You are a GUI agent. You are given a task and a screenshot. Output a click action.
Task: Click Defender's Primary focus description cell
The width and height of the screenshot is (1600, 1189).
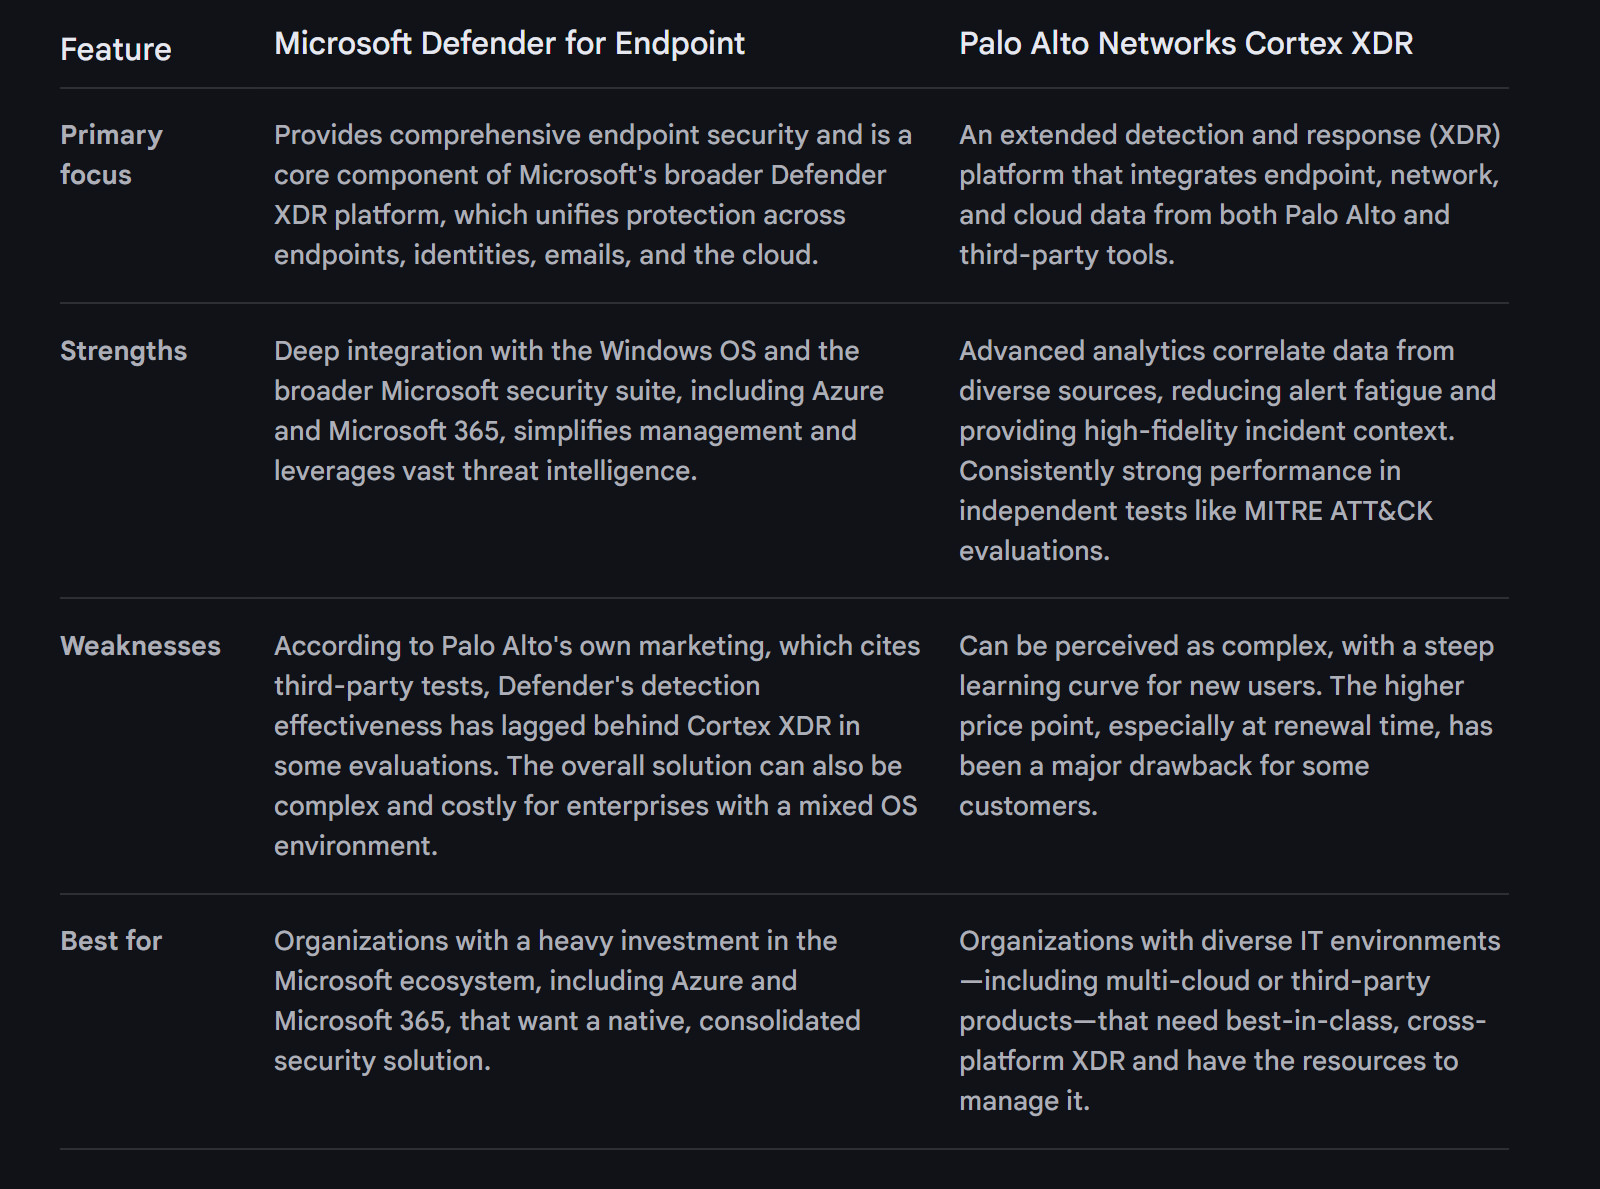[x=592, y=194]
